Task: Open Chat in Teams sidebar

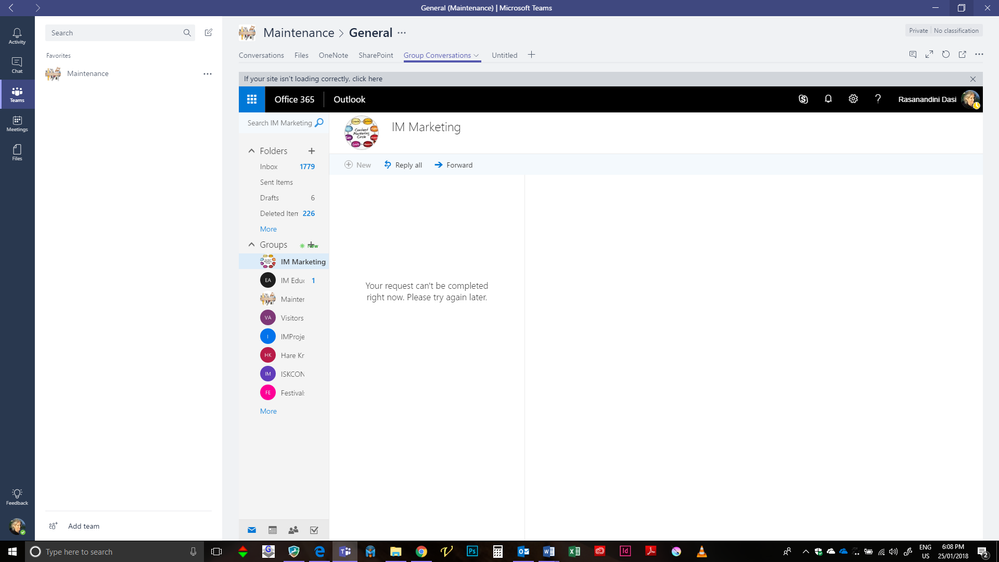Action: tap(17, 65)
